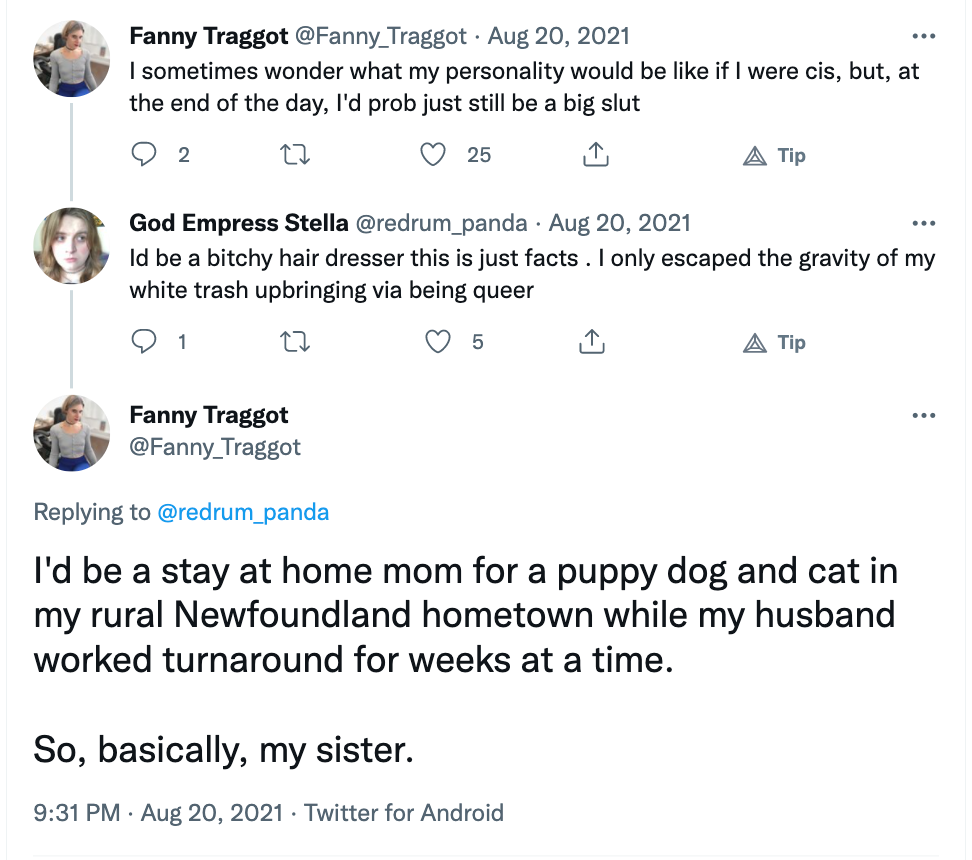Screen dimensions: 972x860
Task: Open the @Fanny_Traggot handle in main tweet
Action: (x=214, y=447)
